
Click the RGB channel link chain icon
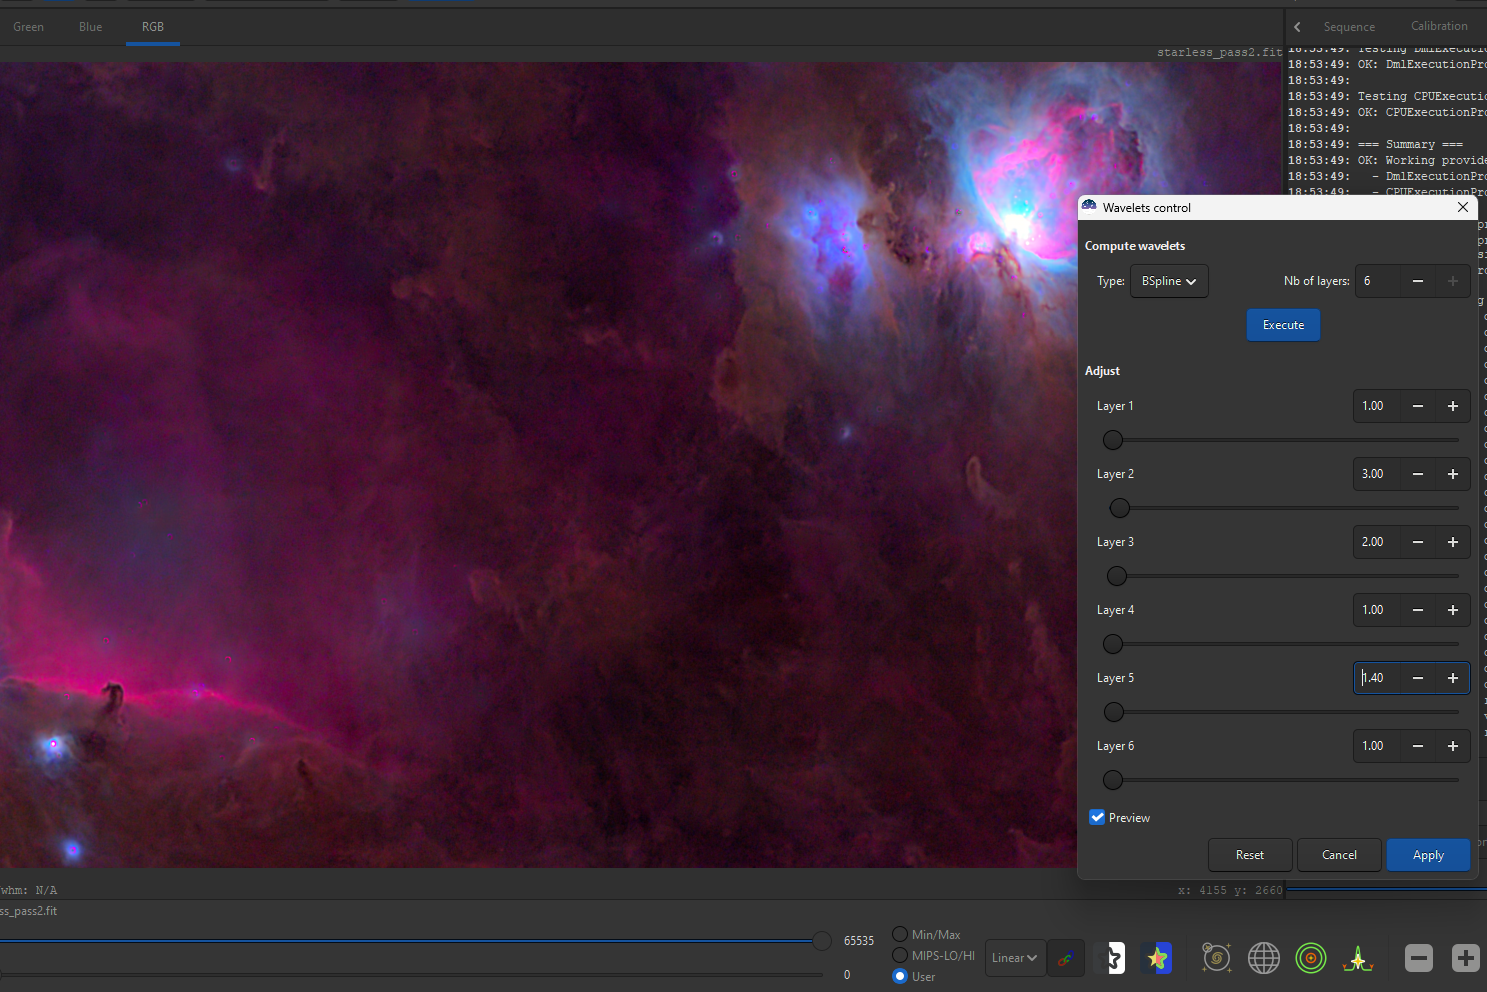pos(1065,959)
